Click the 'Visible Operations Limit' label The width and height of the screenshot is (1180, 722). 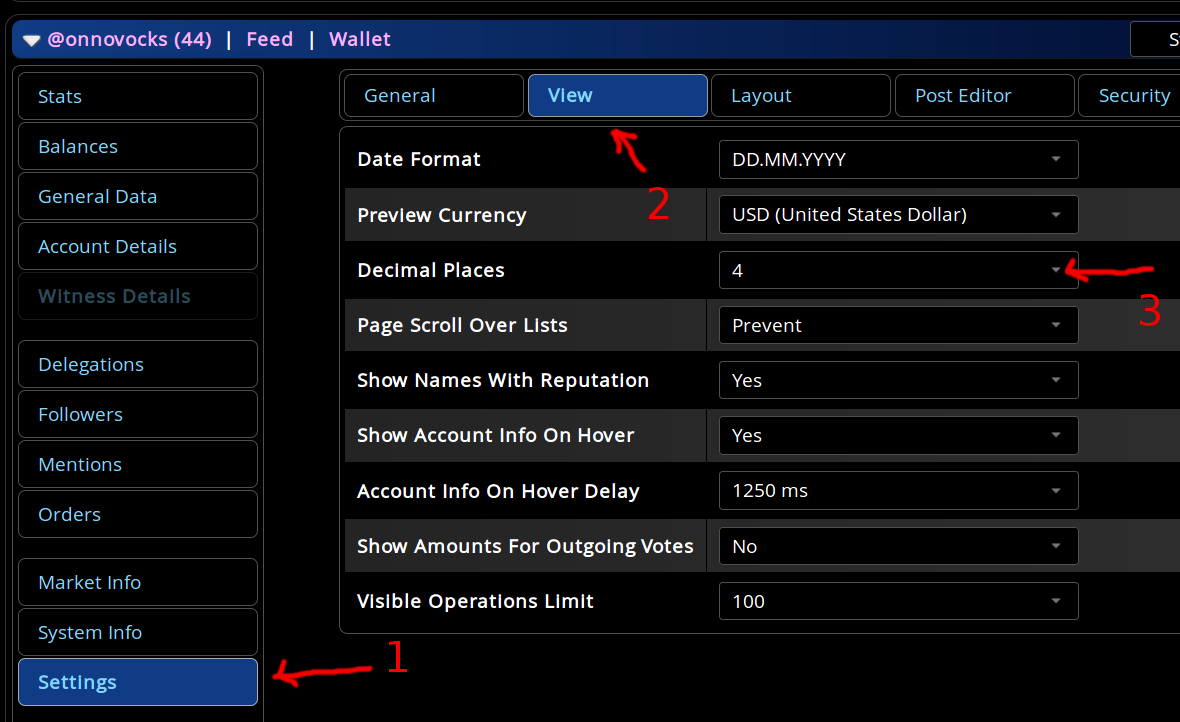click(x=475, y=601)
